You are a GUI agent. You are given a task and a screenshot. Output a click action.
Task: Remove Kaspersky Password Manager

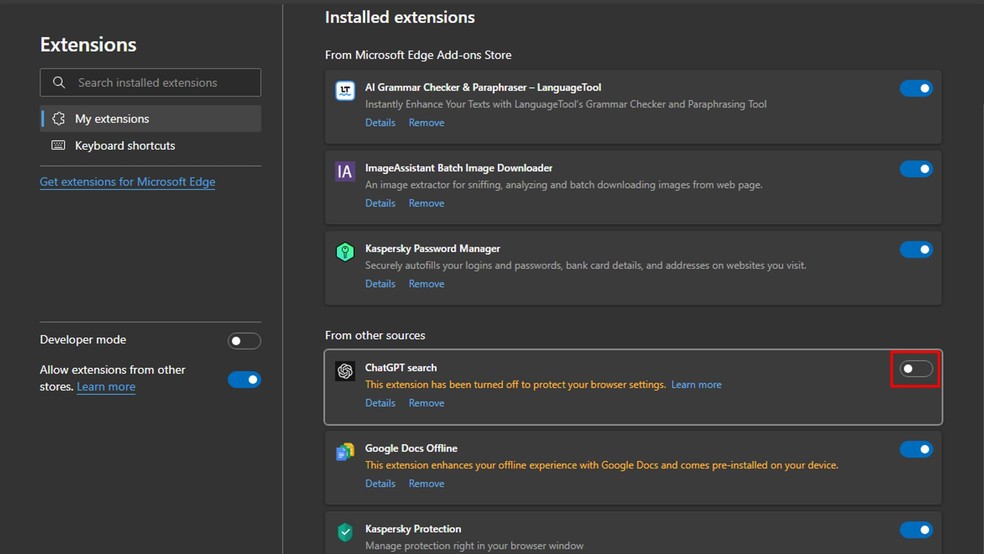pyautogui.click(x=426, y=284)
